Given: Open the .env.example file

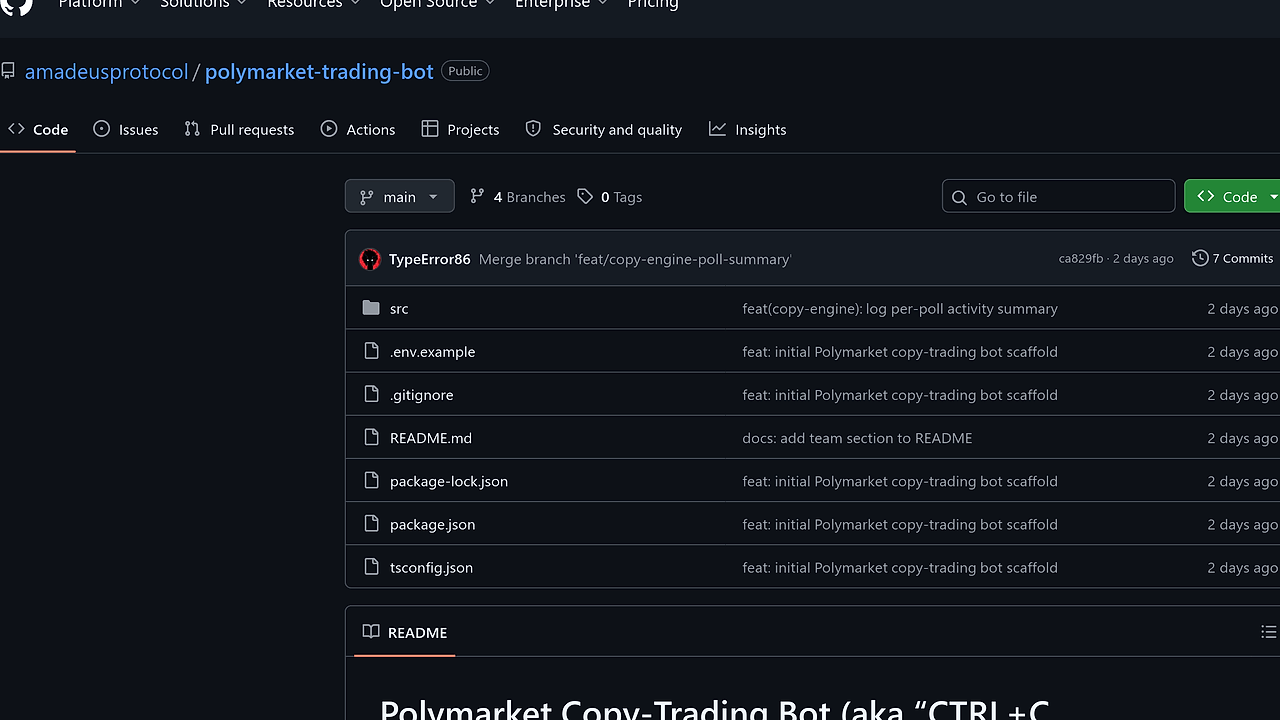Looking at the screenshot, I should pos(432,351).
